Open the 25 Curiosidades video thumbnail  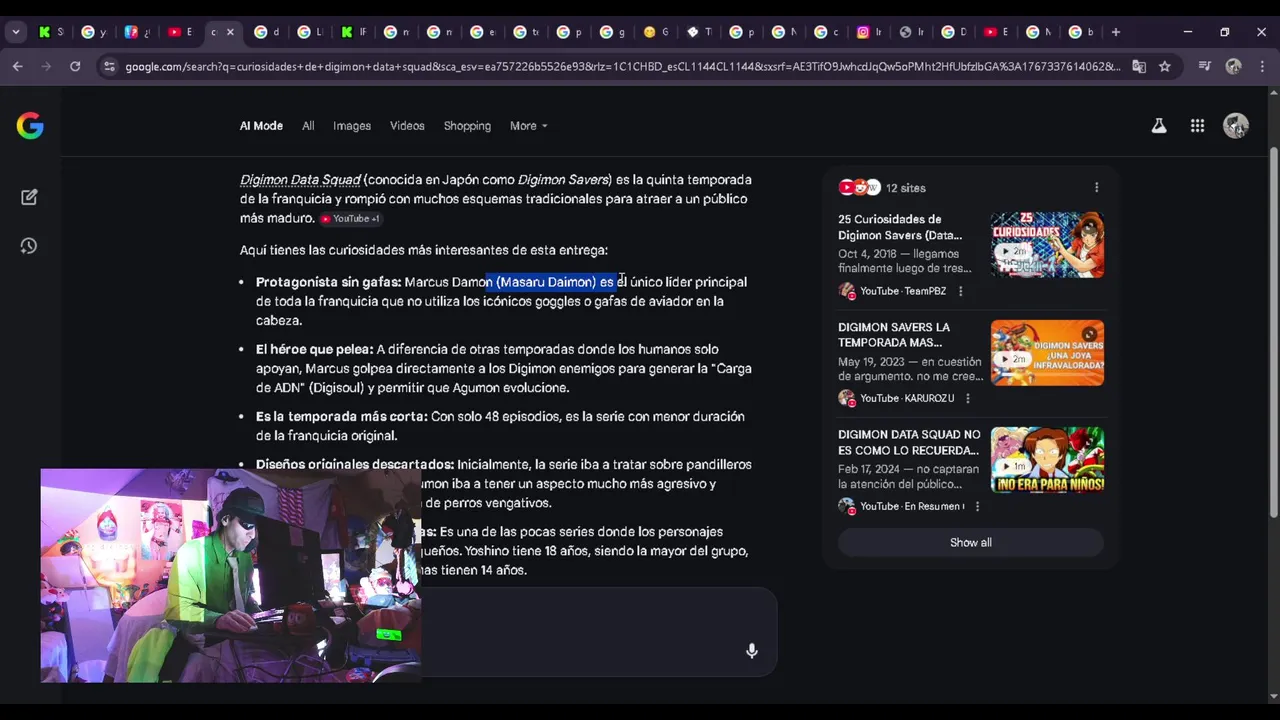[1047, 245]
